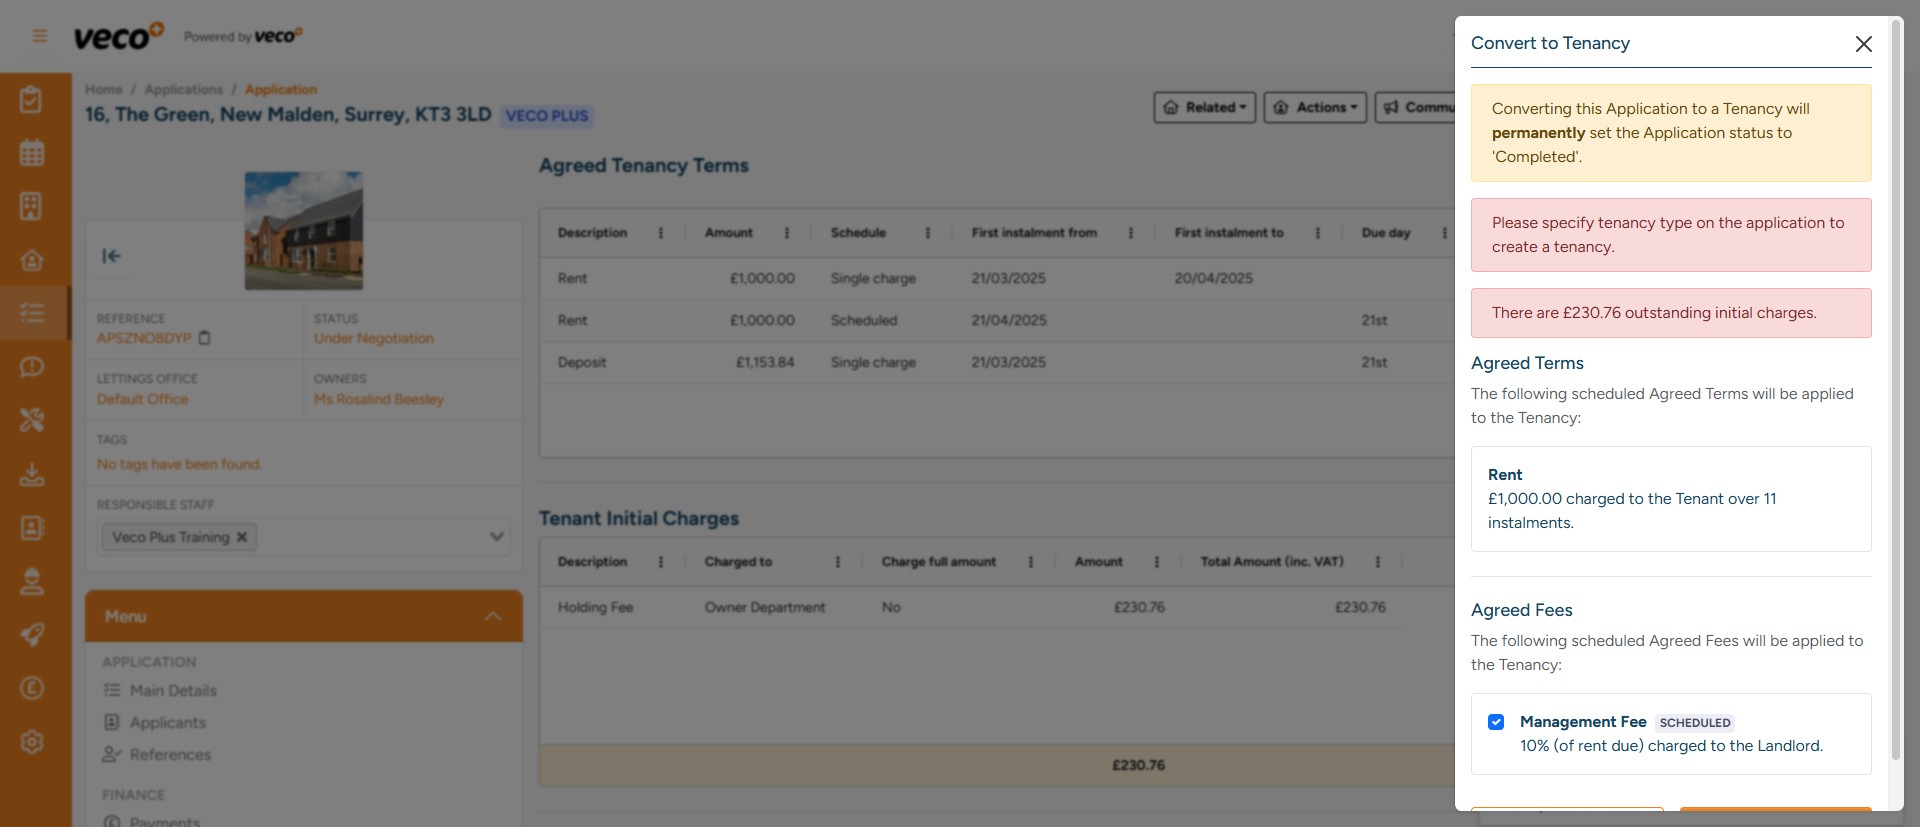Open the contacts book icon in sidebar
Screen dimensions: 1920x827
click(32, 528)
